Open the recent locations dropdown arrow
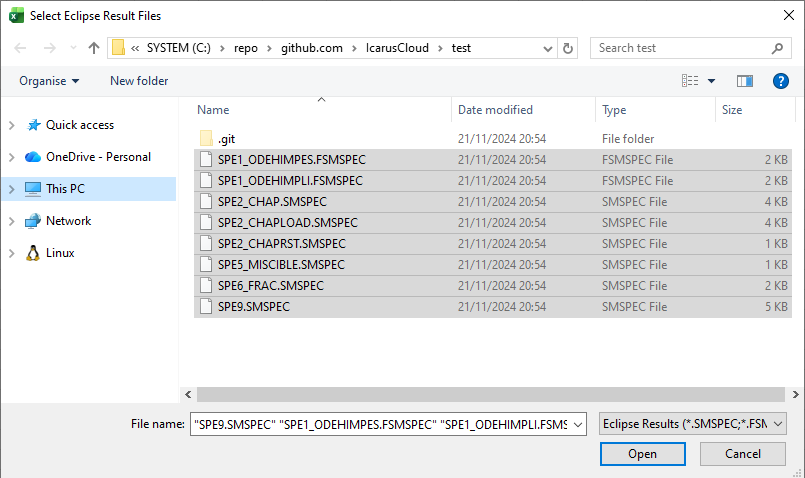Image resolution: width=805 pixels, height=478 pixels. tap(73, 48)
